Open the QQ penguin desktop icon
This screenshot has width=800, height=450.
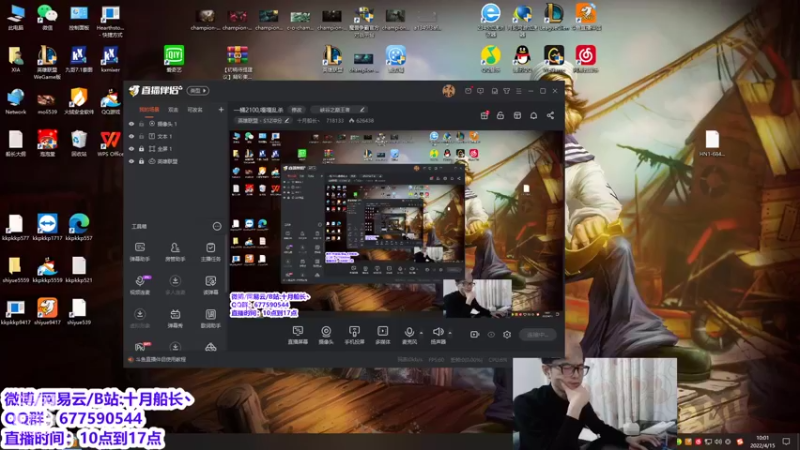point(522,59)
